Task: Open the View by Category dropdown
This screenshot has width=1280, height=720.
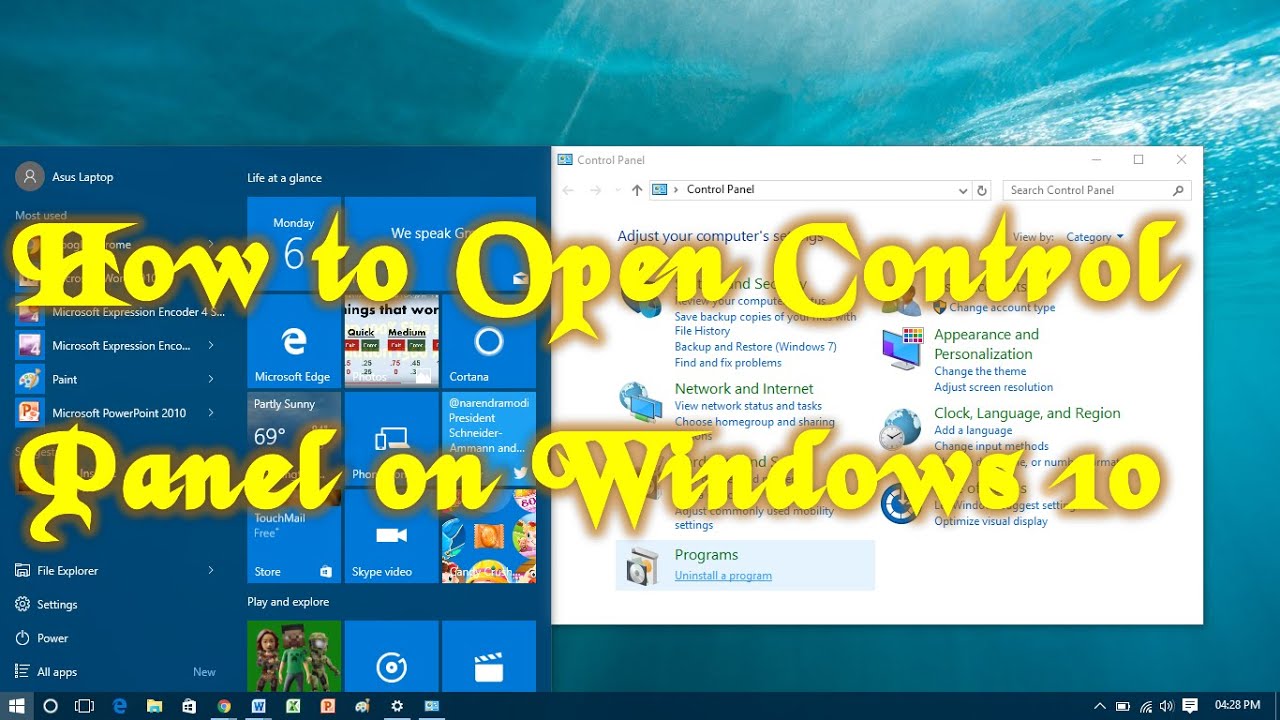Action: click(x=1095, y=237)
